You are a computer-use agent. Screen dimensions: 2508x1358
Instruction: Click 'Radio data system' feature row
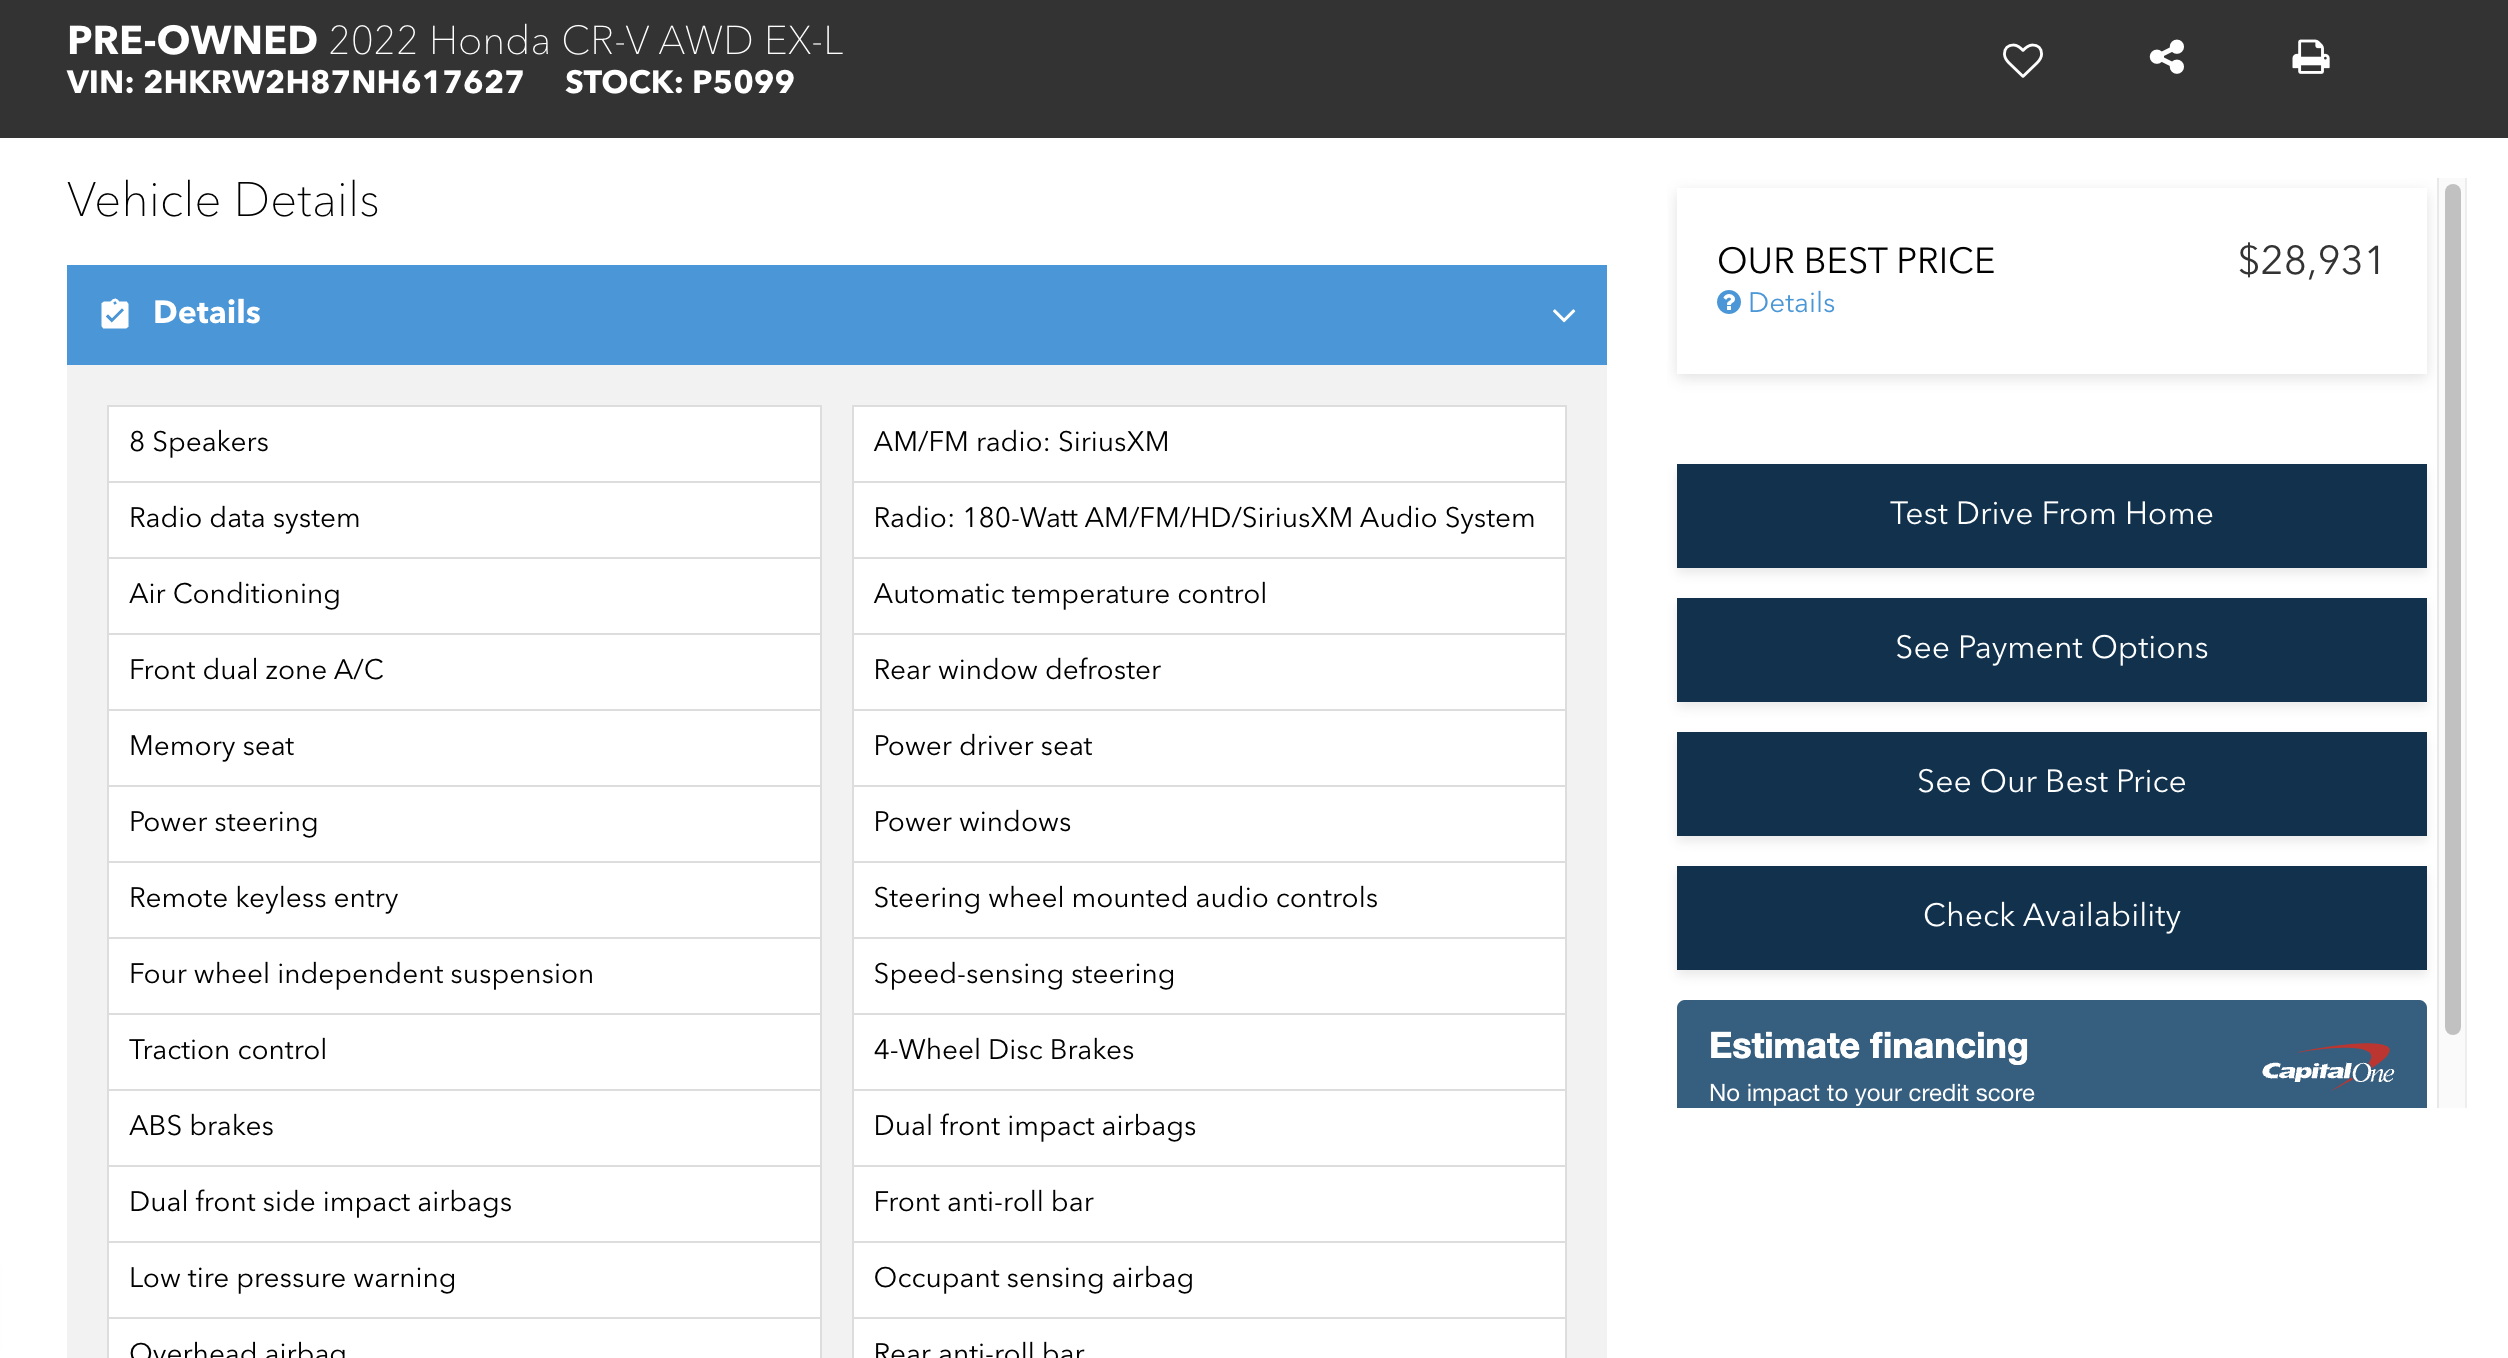tap(464, 519)
